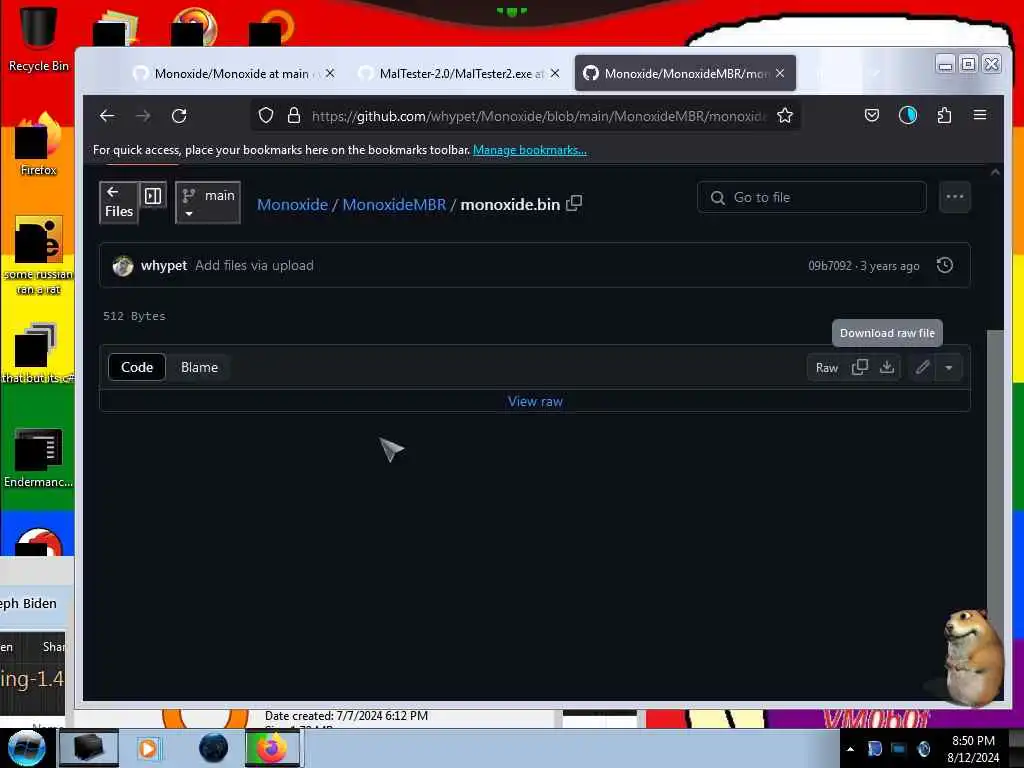Click the View raw link

[535, 402]
